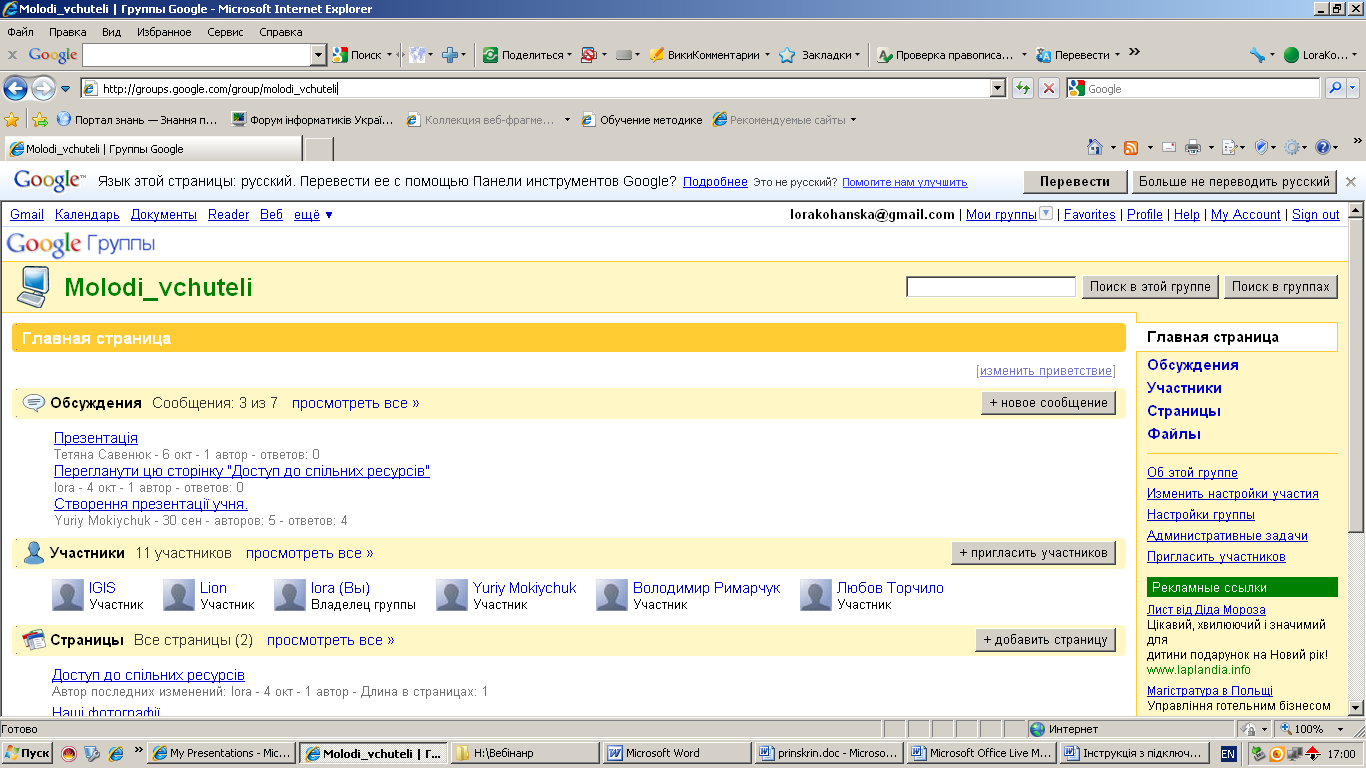Click the group search input field
This screenshot has width=1366, height=768.
991,287
